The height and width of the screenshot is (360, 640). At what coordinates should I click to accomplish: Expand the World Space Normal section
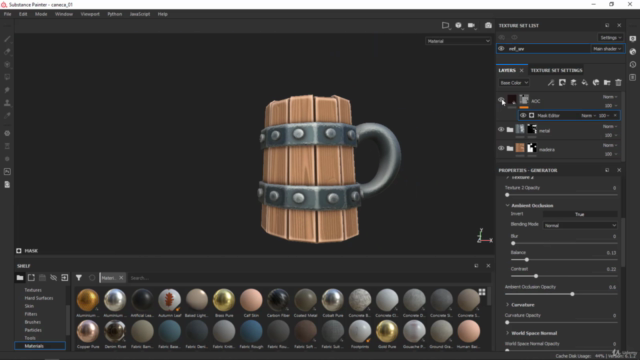click(507, 333)
